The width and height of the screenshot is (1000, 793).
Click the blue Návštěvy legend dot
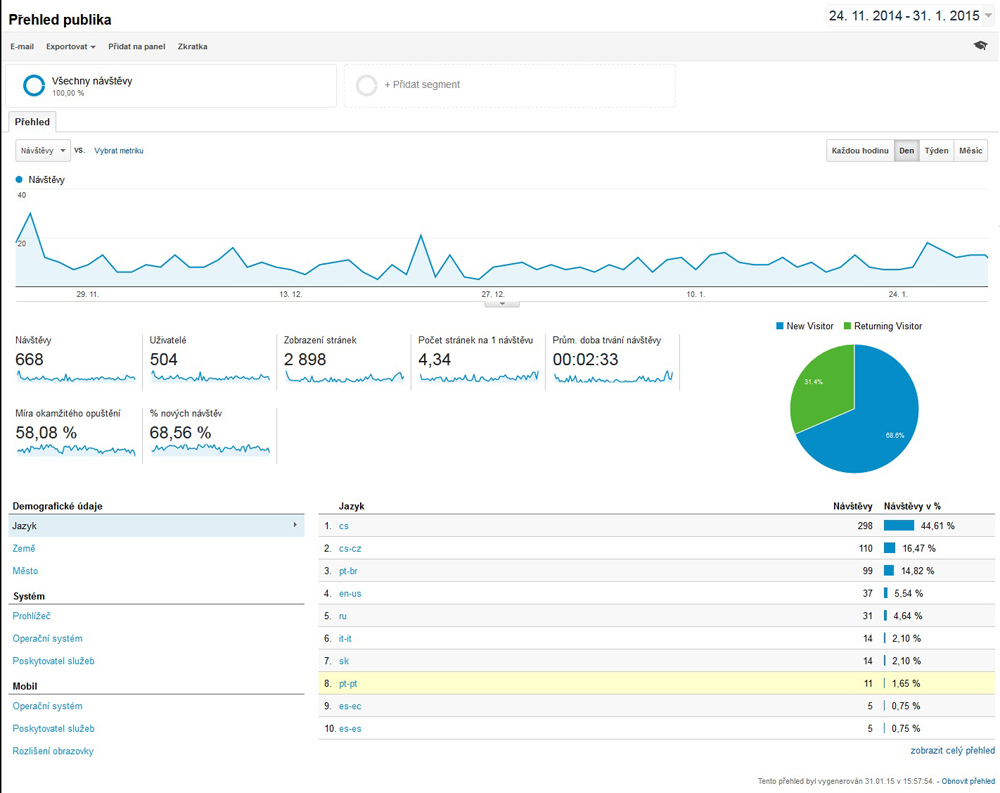pyautogui.click(x=19, y=180)
